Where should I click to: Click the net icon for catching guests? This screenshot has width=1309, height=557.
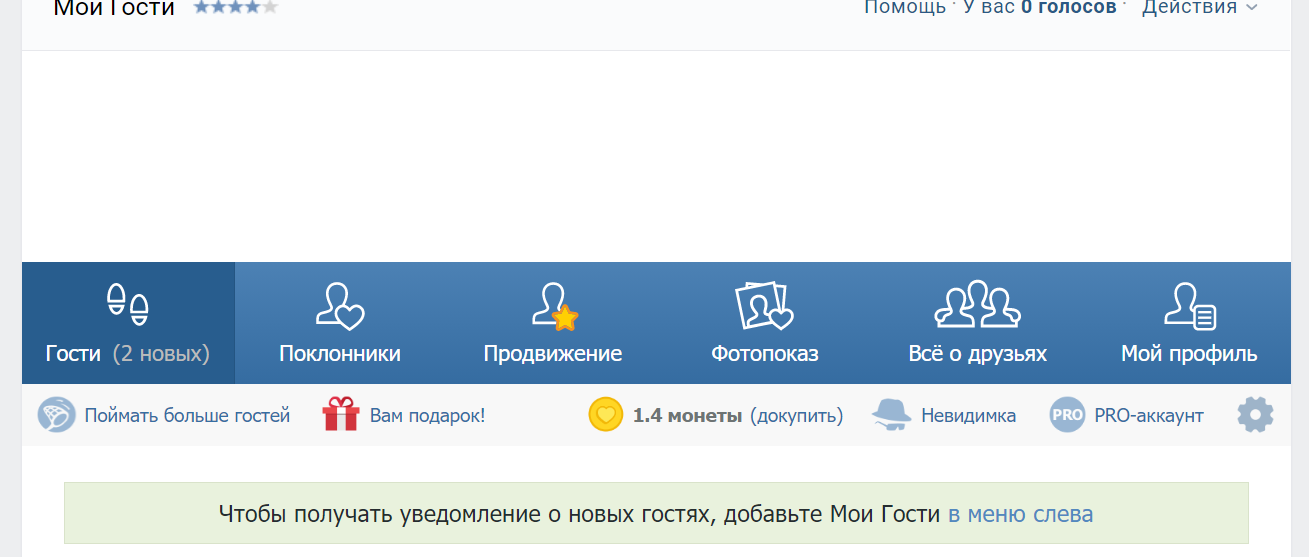(57, 415)
